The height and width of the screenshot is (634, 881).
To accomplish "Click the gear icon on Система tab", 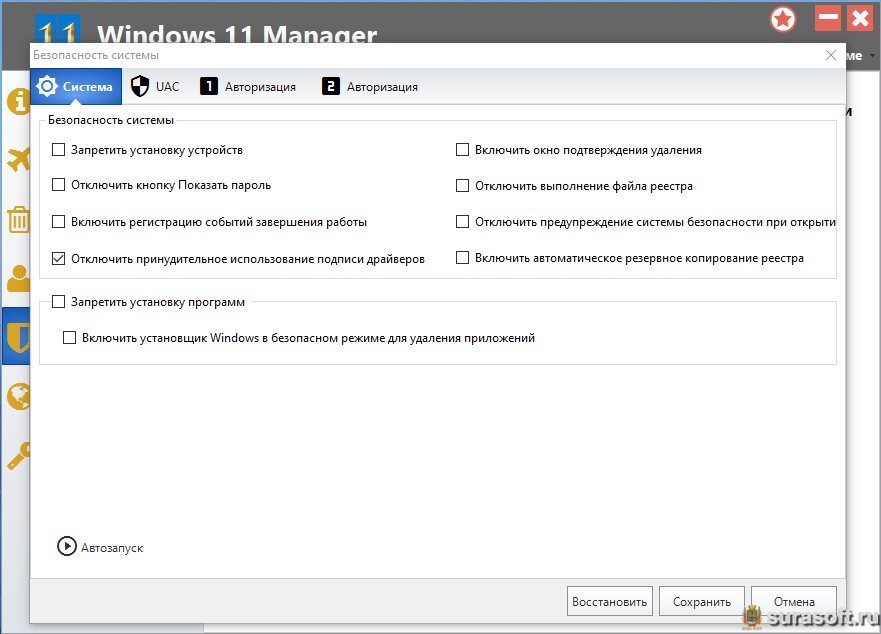I will click(47, 87).
